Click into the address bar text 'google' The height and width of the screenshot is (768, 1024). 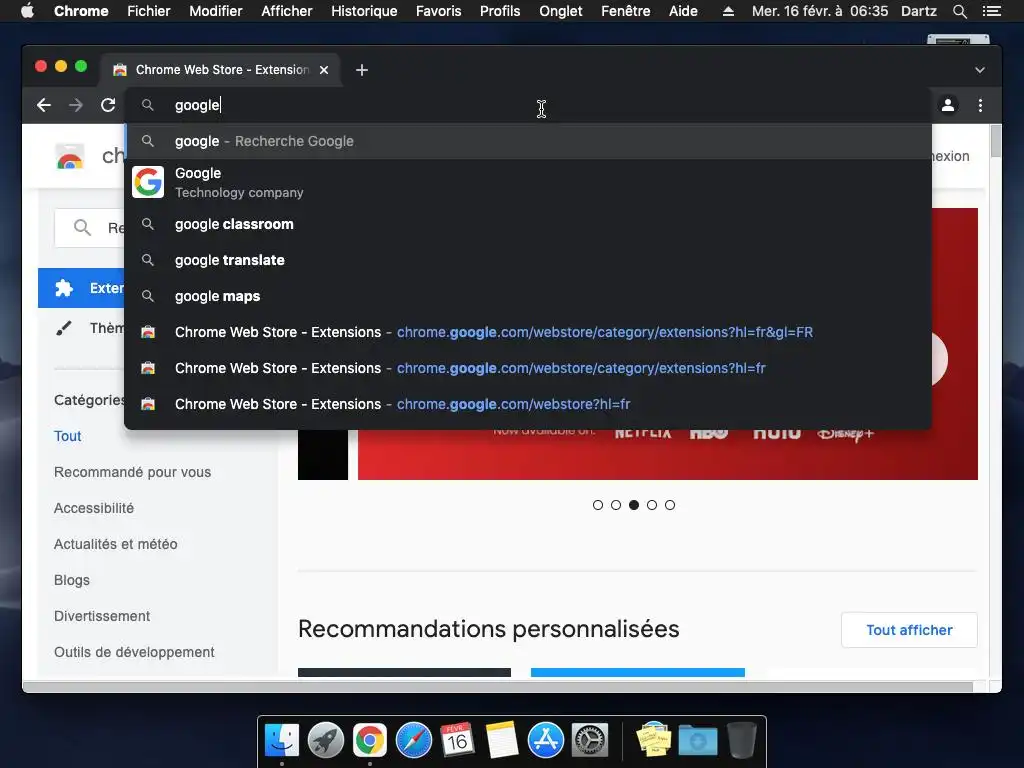(x=197, y=105)
